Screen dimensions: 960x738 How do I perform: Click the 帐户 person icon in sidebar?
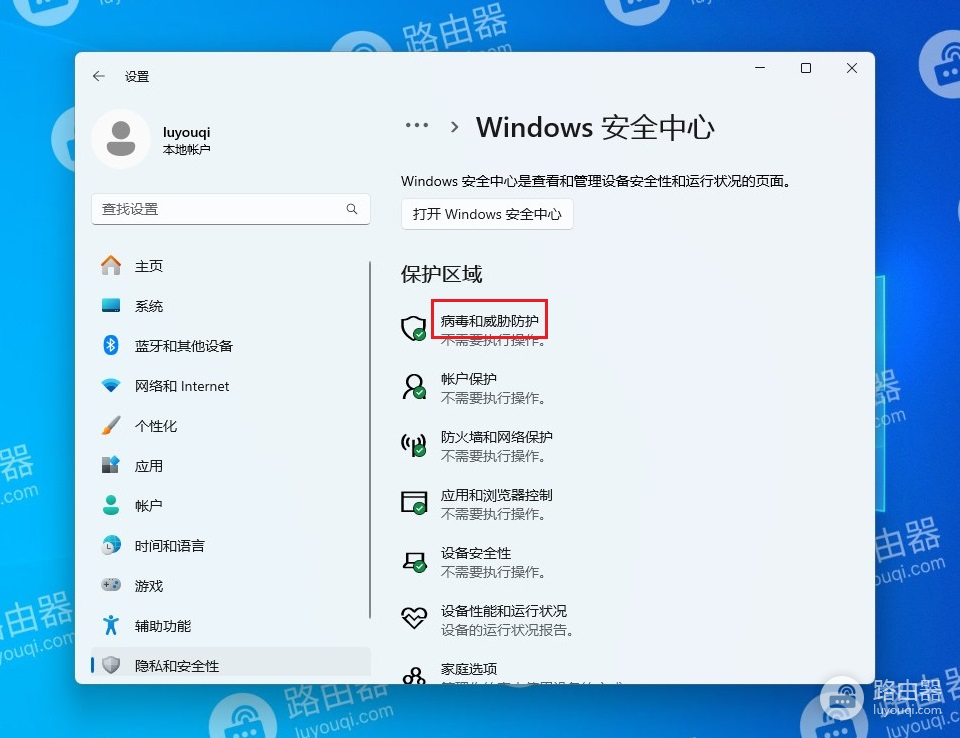111,505
